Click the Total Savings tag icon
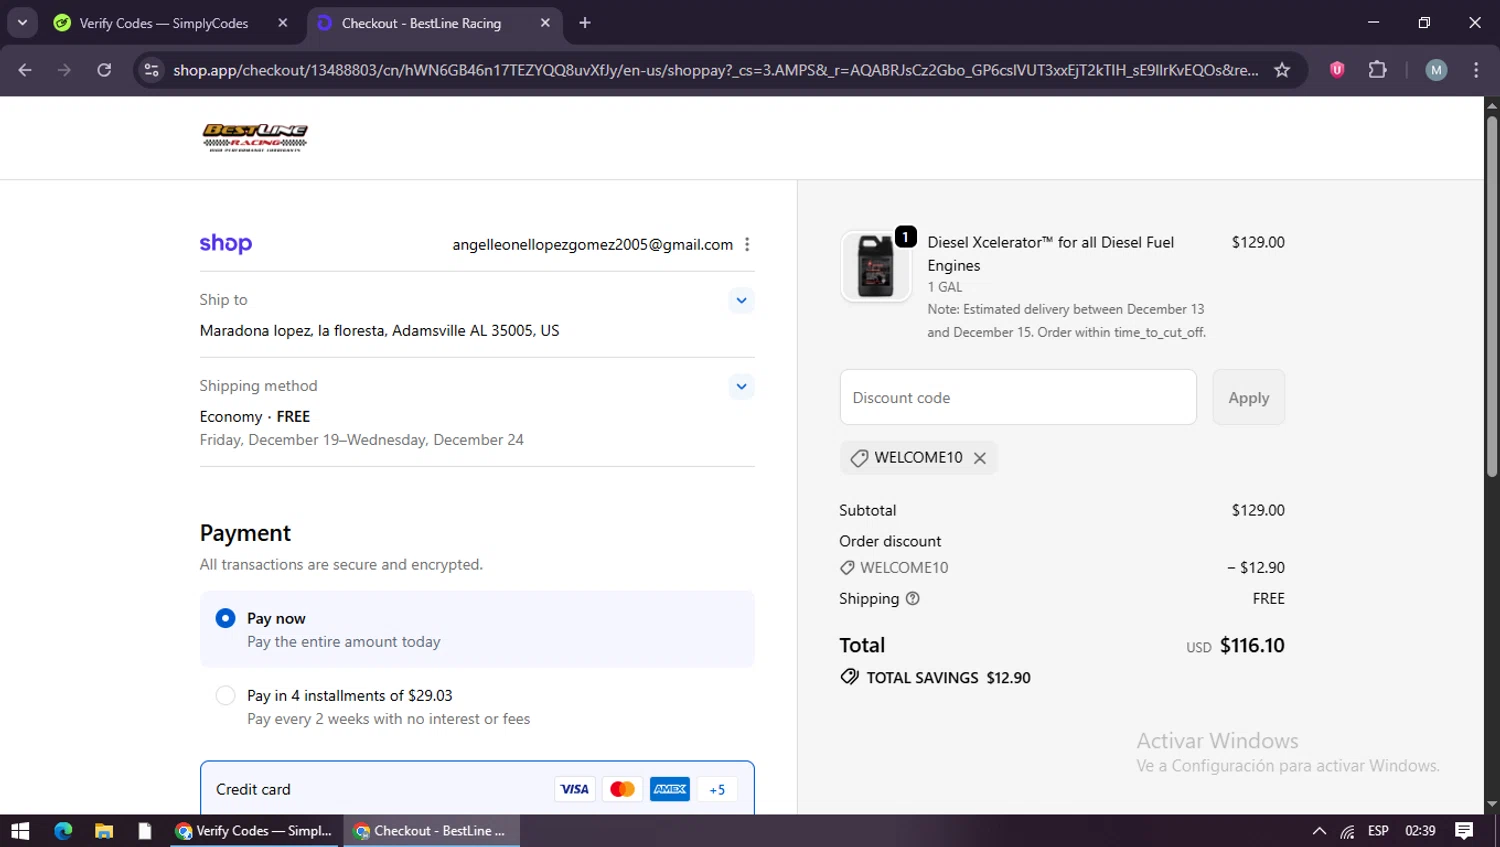This screenshot has height=847, width=1500. click(x=849, y=677)
